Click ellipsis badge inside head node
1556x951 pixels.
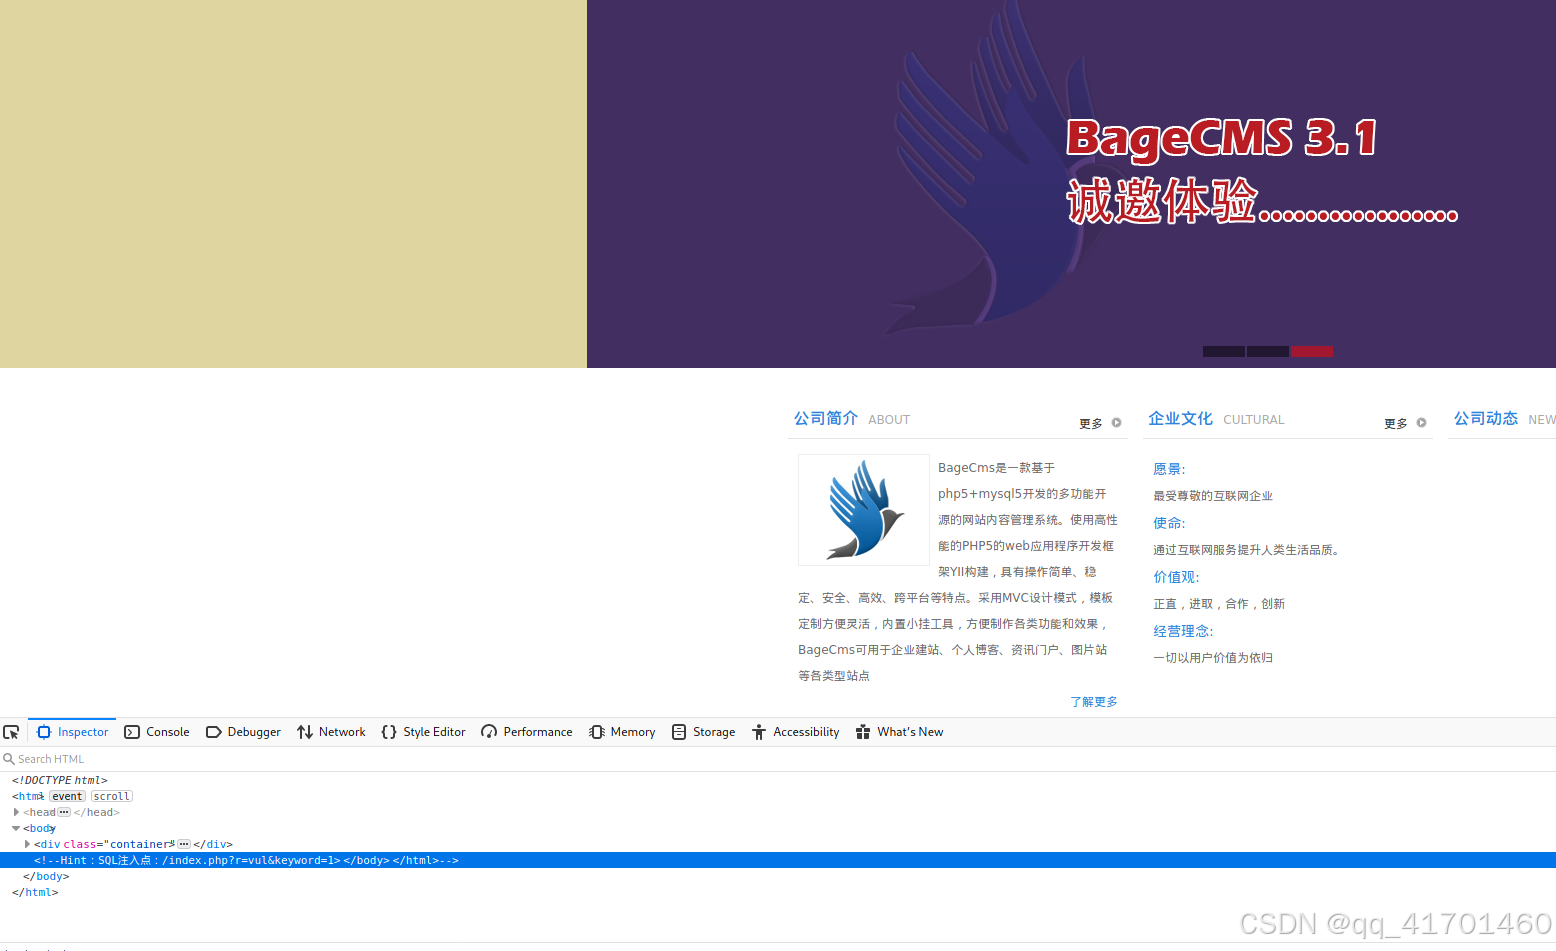pos(64,812)
